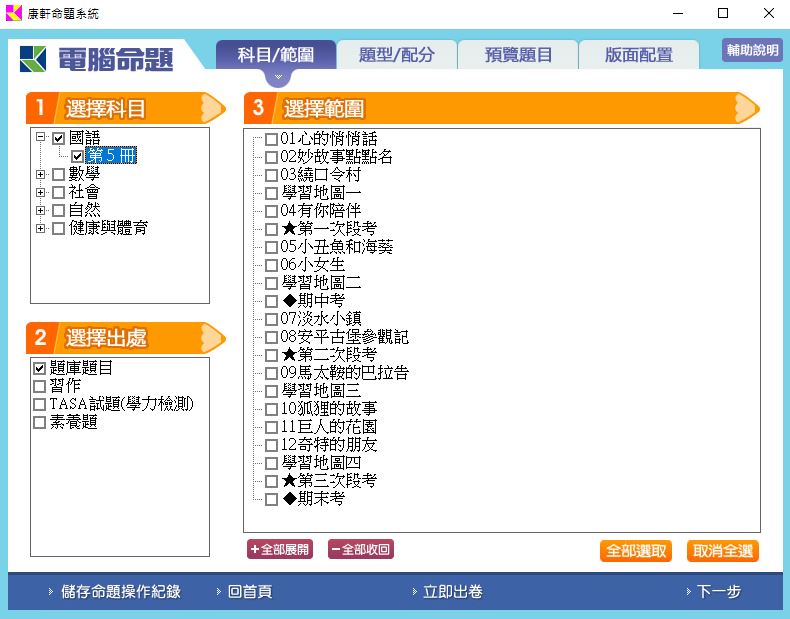Check the ◆期中考 checkbox
This screenshot has width=790, height=619.
tap(271, 301)
